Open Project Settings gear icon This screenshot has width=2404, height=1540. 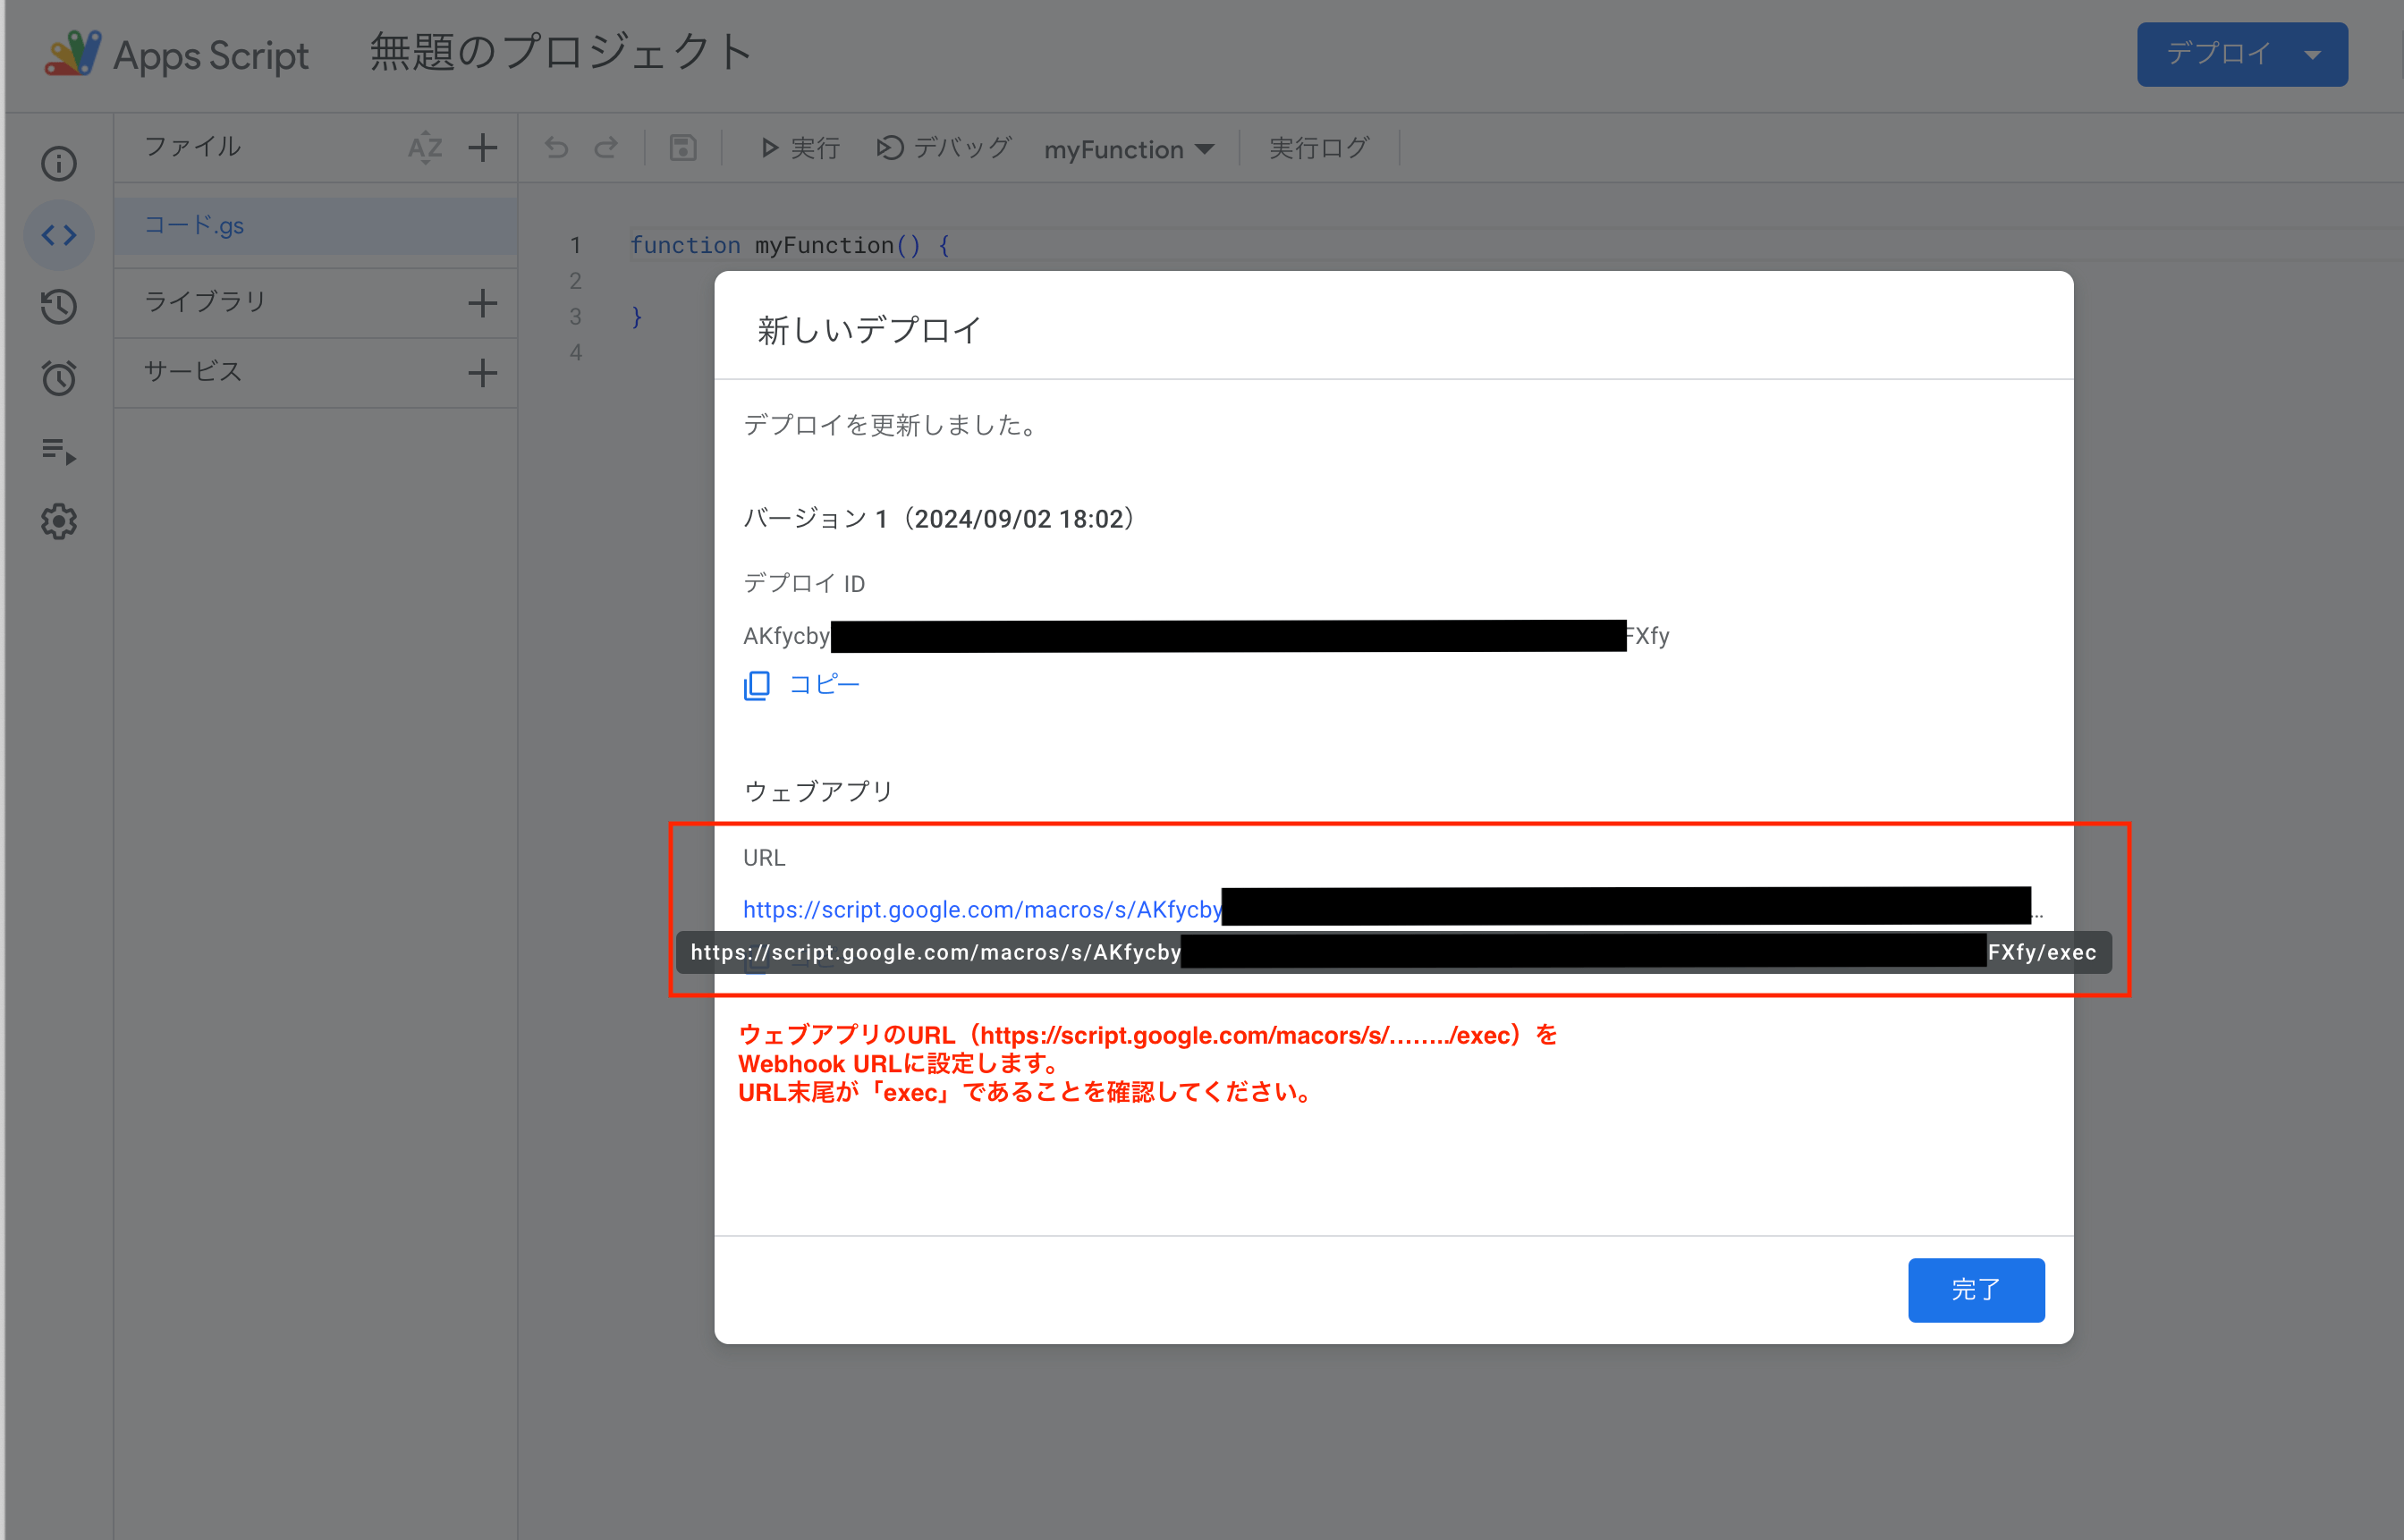(59, 522)
